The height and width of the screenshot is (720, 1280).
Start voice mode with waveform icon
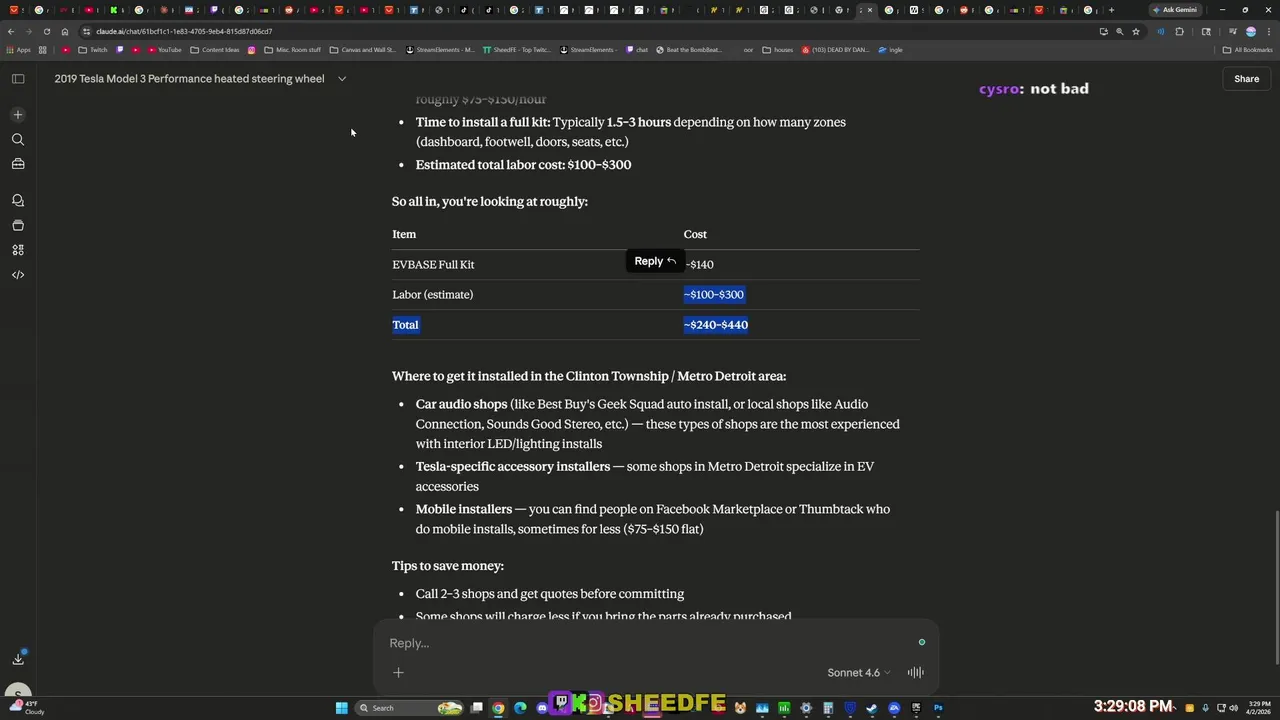tap(915, 672)
